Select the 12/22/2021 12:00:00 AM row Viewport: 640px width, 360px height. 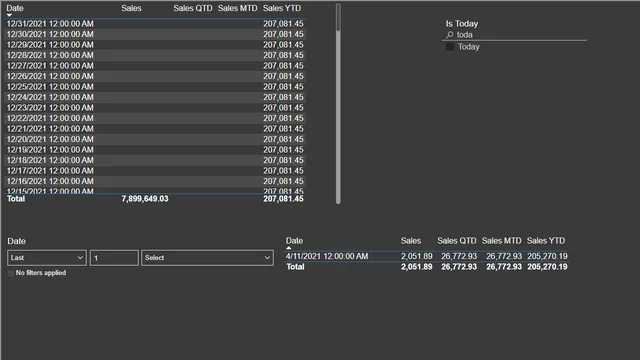click(x=155, y=118)
